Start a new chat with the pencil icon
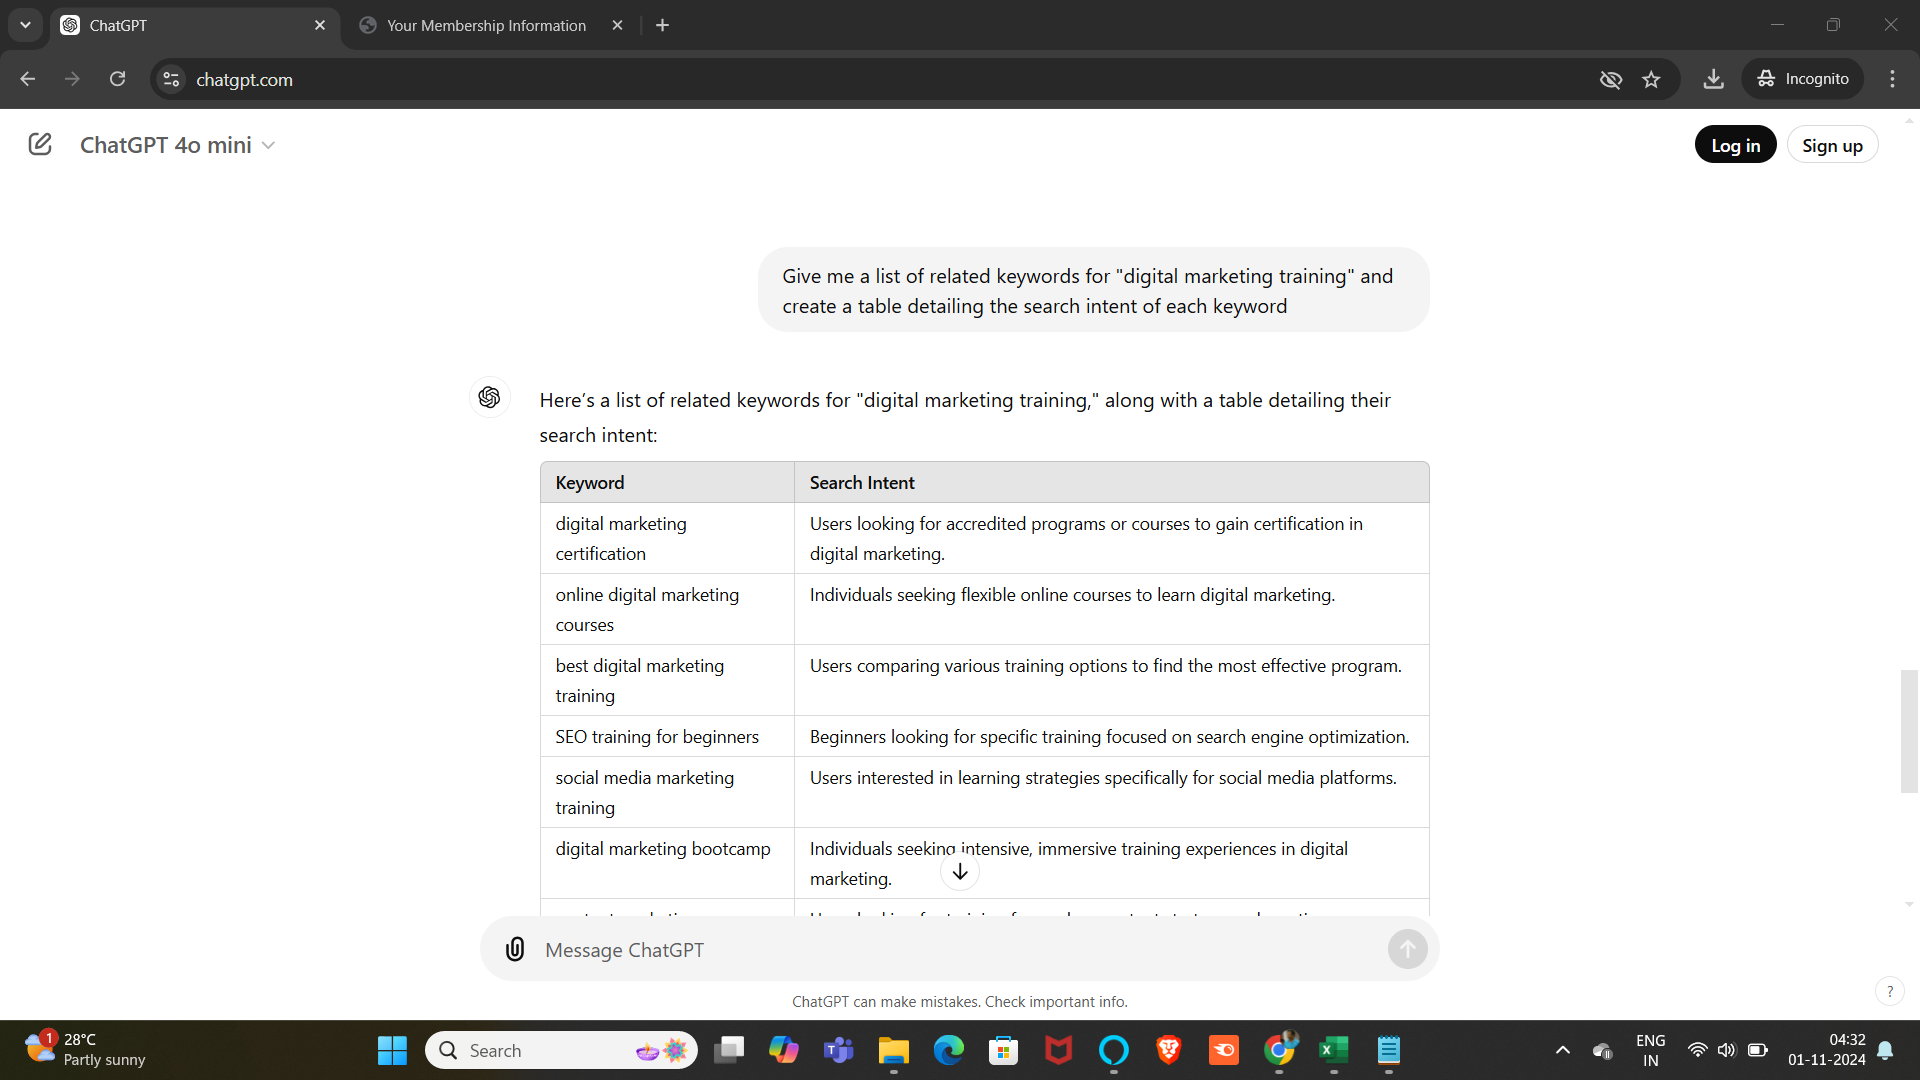 pos(39,144)
